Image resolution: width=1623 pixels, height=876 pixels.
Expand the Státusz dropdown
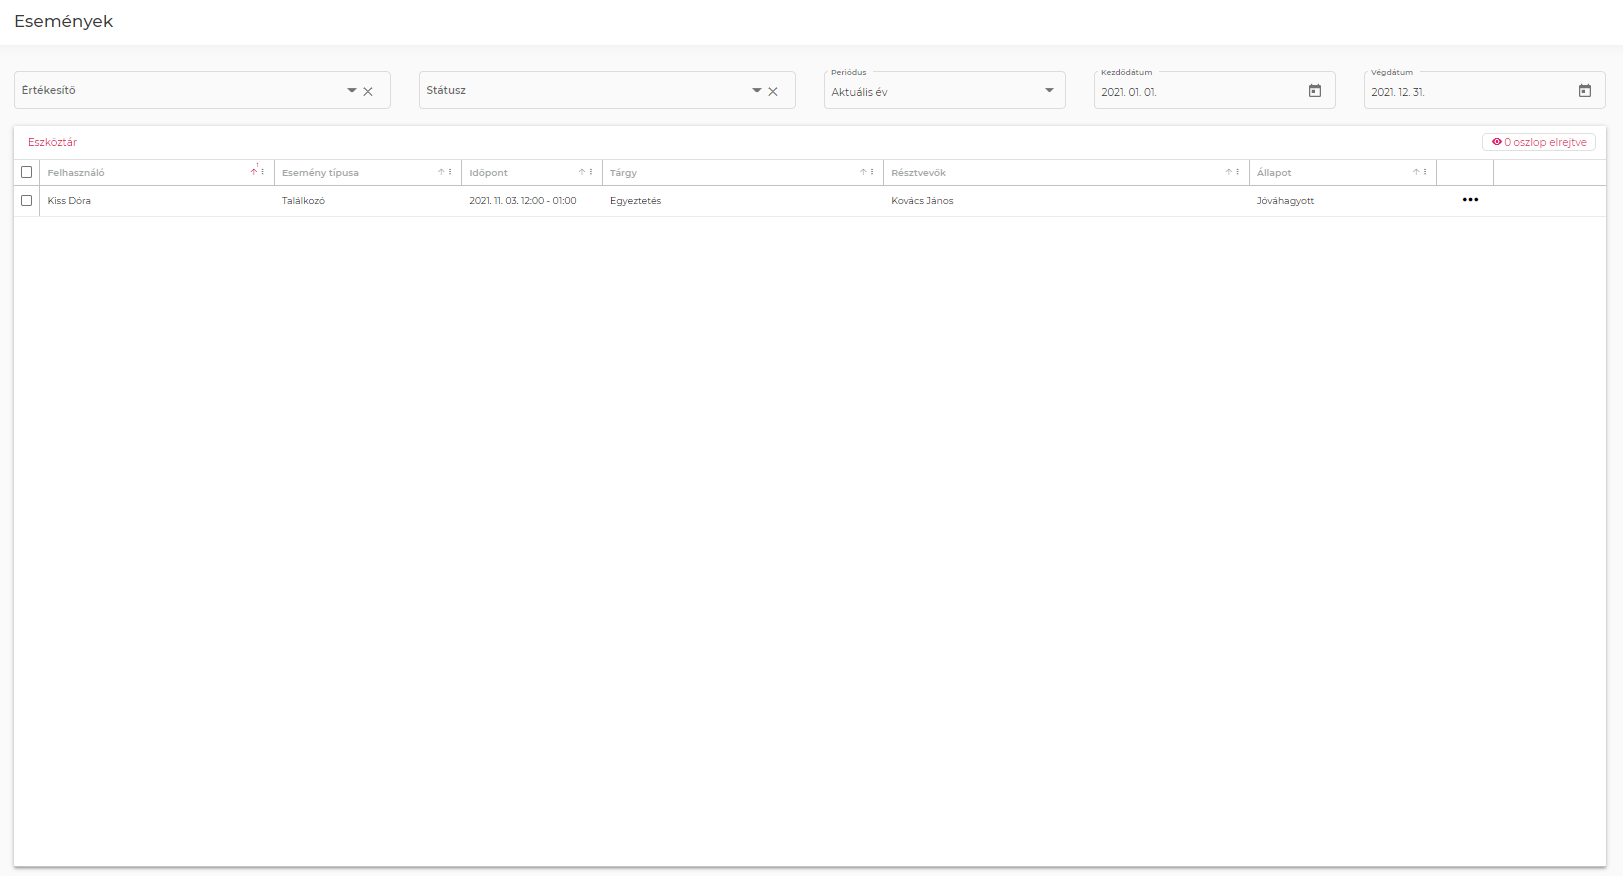[756, 91]
